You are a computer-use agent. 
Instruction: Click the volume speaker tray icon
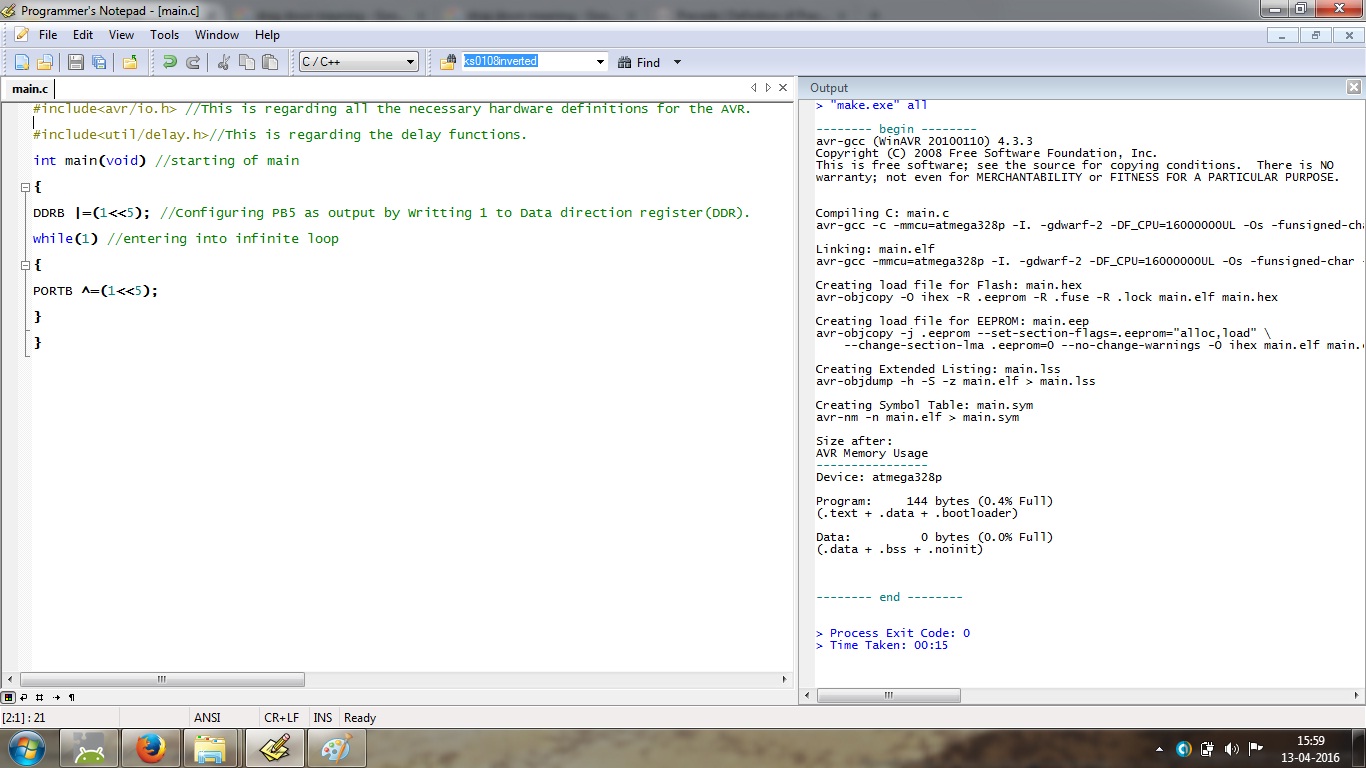(1231, 748)
